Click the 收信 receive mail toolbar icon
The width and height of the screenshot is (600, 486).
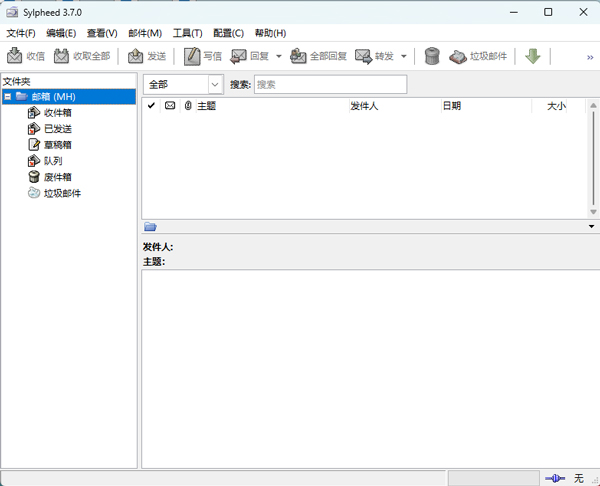(15, 56)
